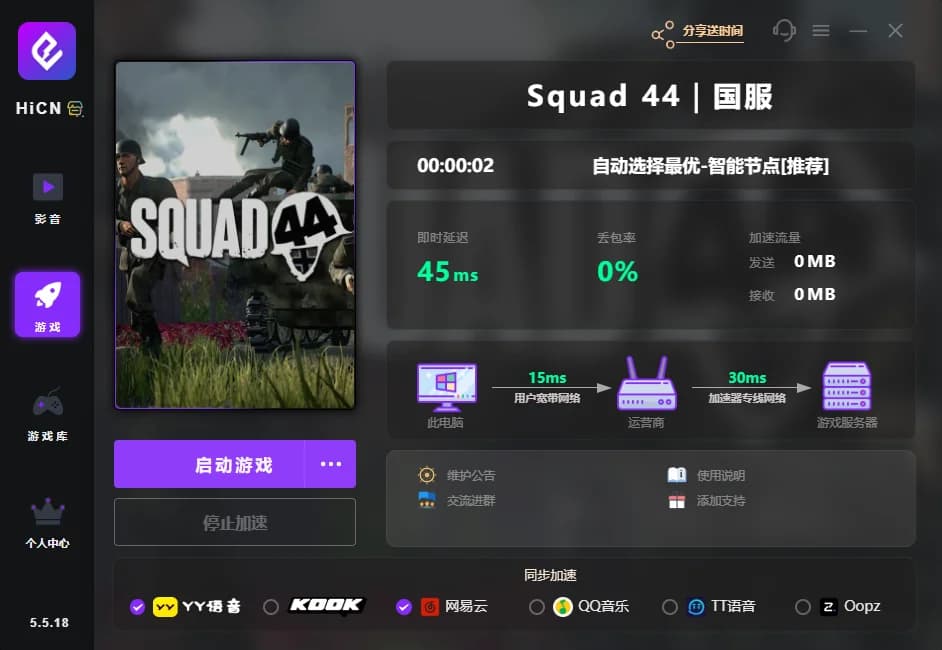This screenshot has width=942, height=650.
Task: Enable KOOK sync acceleration
Action: pyautogui.click(x=271, y=607)
